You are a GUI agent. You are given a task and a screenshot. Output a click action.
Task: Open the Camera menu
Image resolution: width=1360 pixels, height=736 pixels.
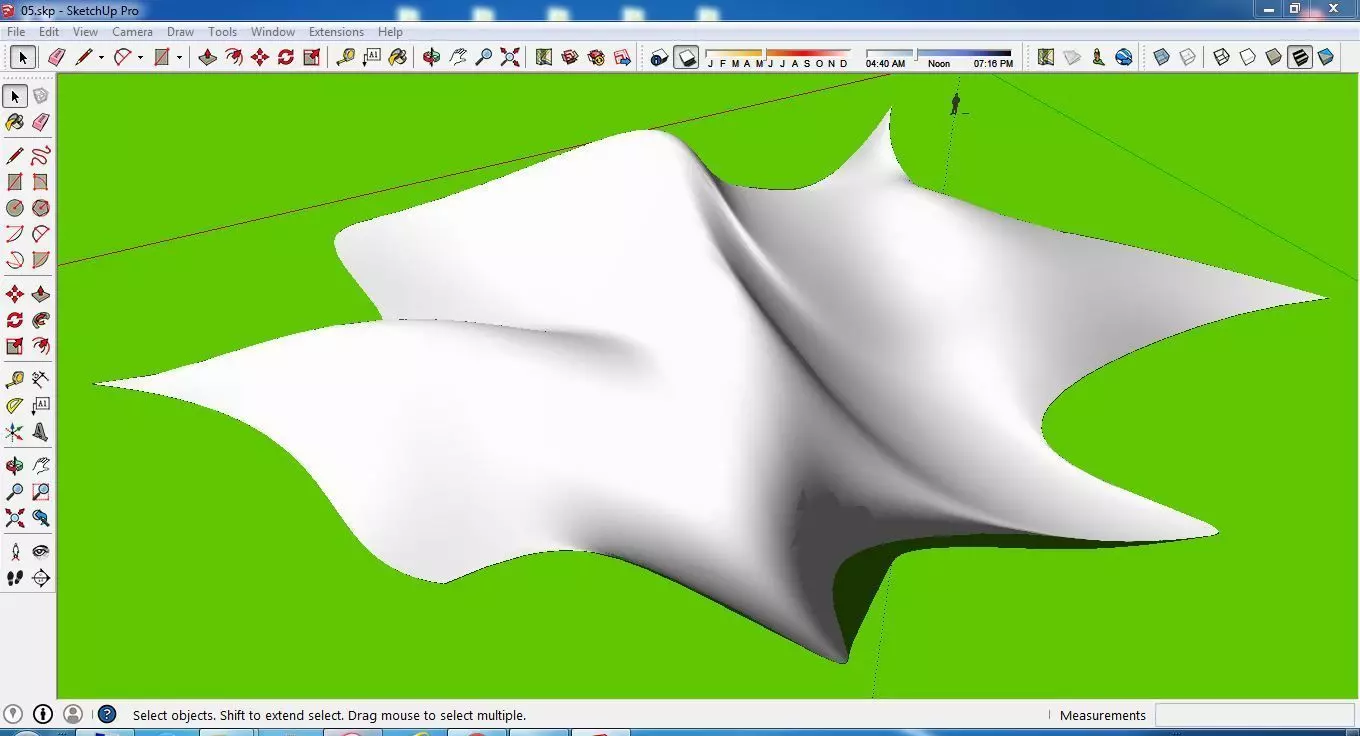pyautogui.click(x=132, y=32)
